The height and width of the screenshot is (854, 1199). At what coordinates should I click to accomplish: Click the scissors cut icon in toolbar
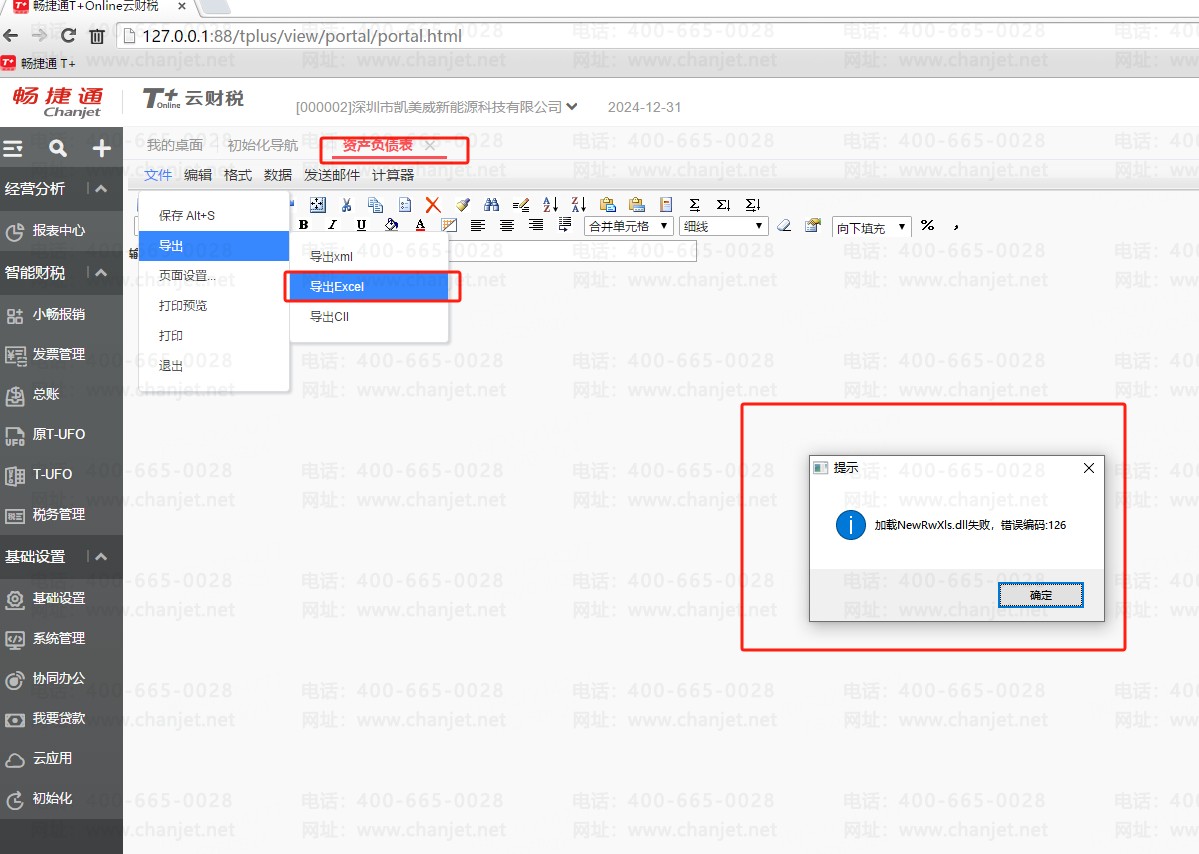pos(346,205)
